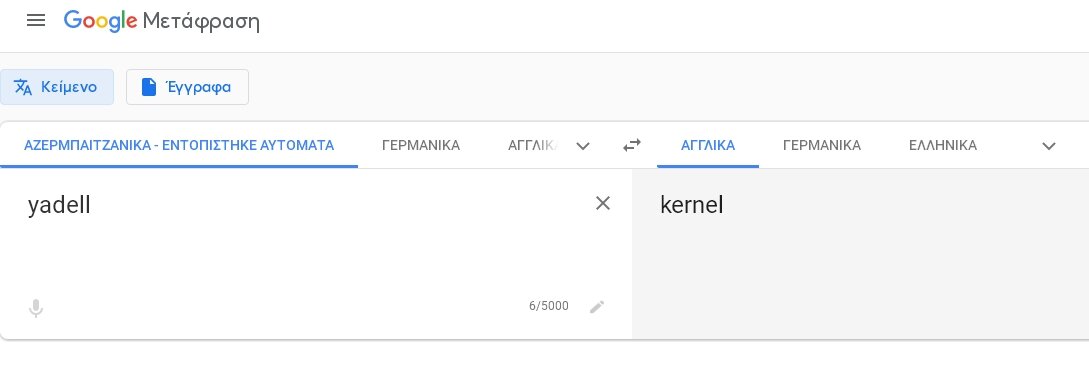The width and height of the screenshot is (1089, 392).
Task: Clear the source text with X
Action: tap(603, 203)
